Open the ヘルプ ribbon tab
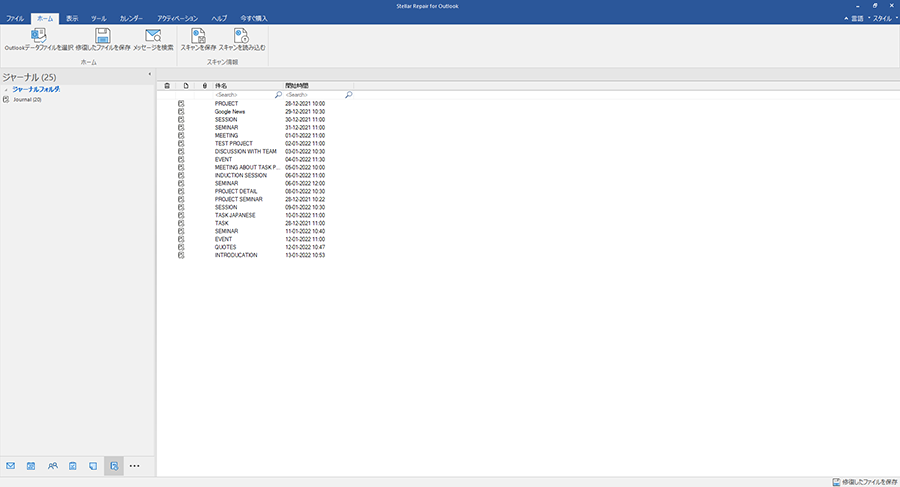Viewport: 900px width, 487px height. pyautogui.click(x=219, y=18)
